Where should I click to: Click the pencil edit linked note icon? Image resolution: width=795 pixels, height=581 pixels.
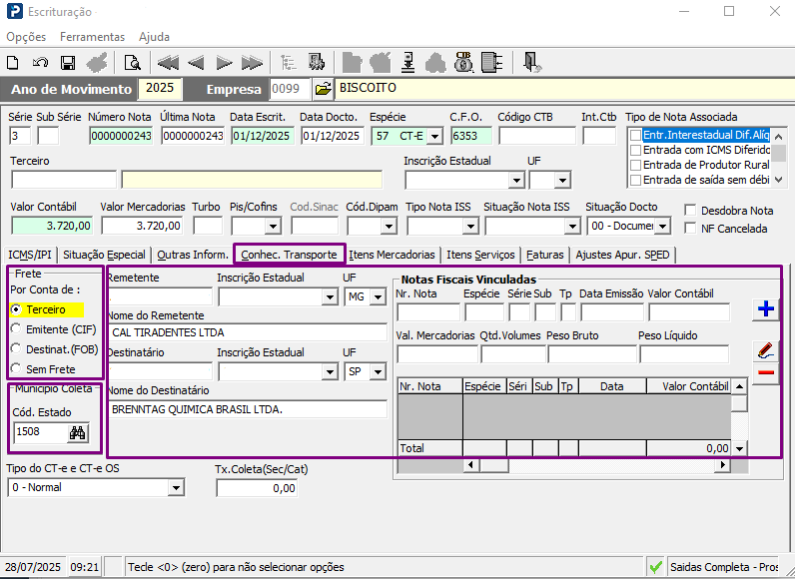coord(766,350)
